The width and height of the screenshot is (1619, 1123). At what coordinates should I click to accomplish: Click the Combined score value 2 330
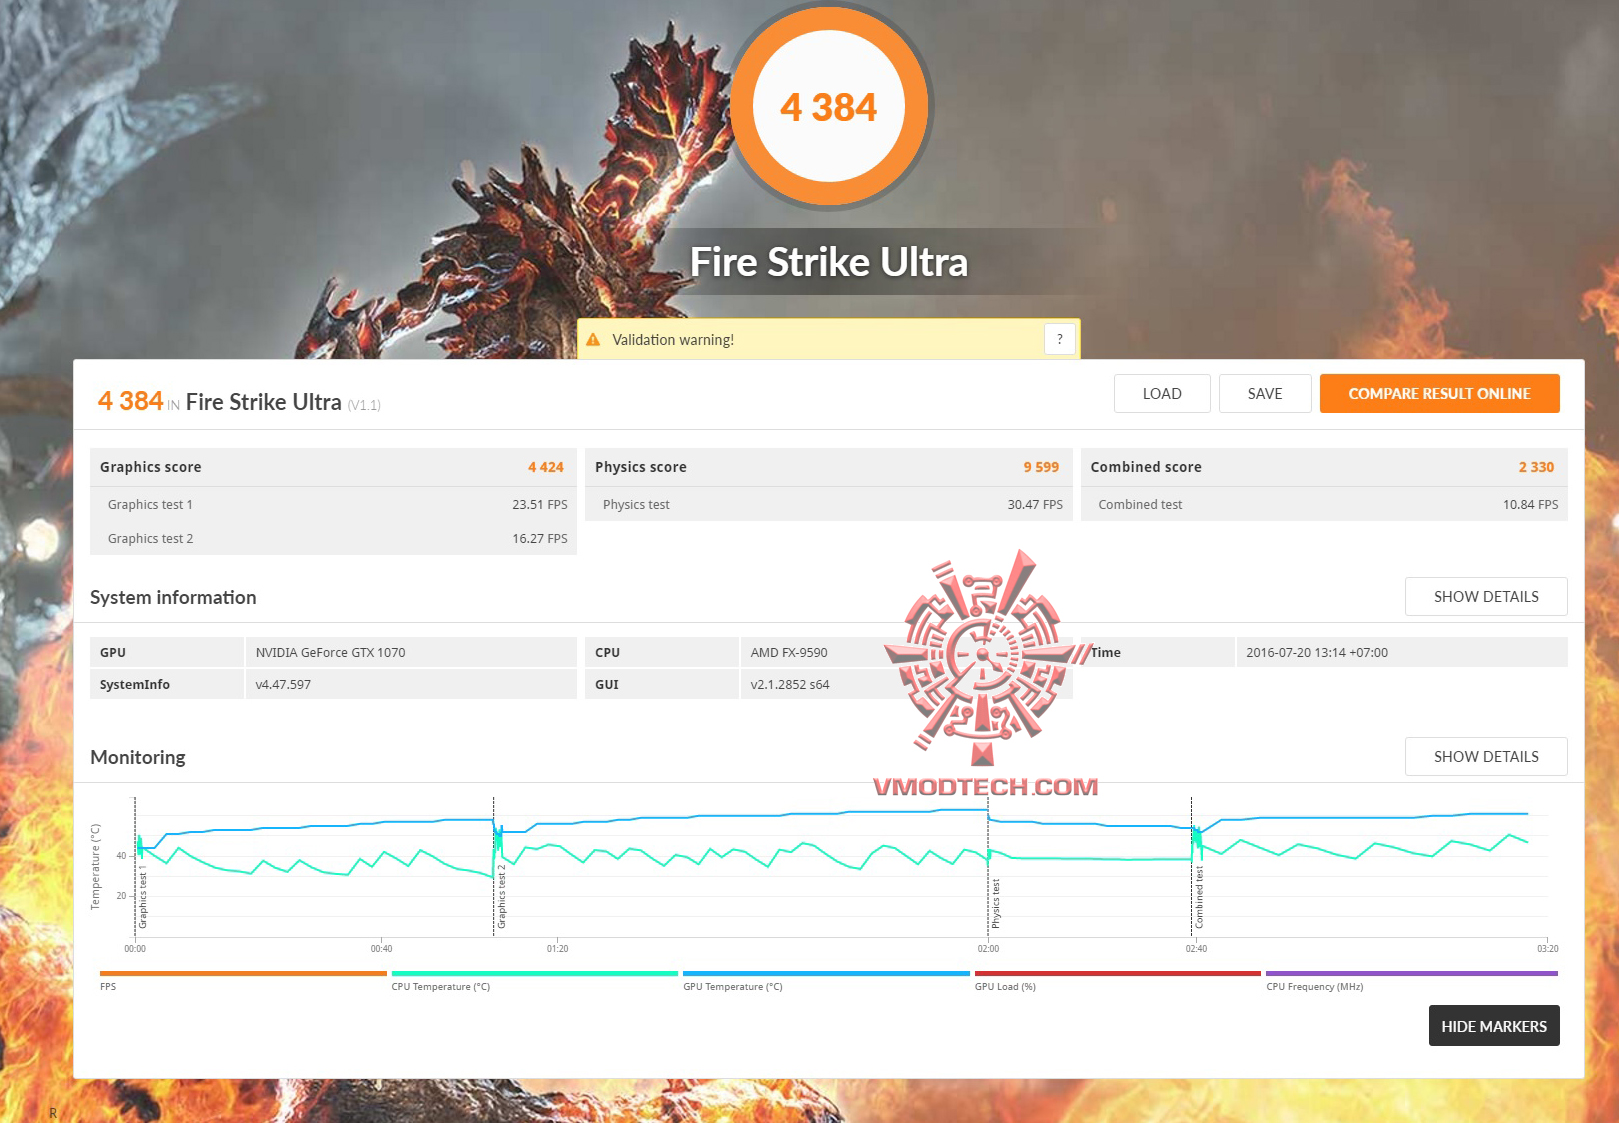(x=1536, y=467)
